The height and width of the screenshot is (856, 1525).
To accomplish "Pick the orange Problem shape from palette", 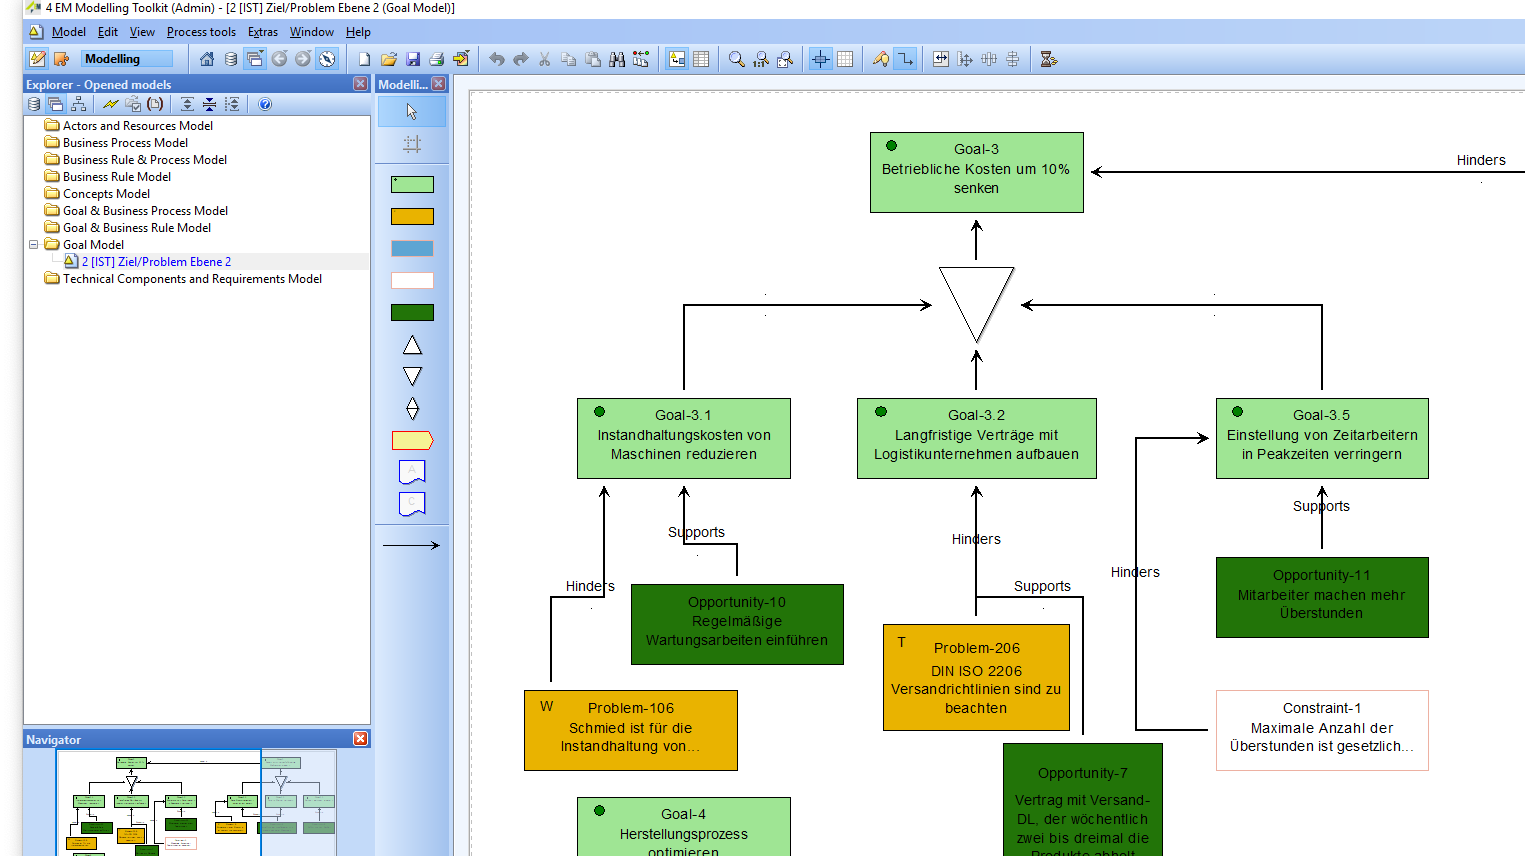I will 412,216.
